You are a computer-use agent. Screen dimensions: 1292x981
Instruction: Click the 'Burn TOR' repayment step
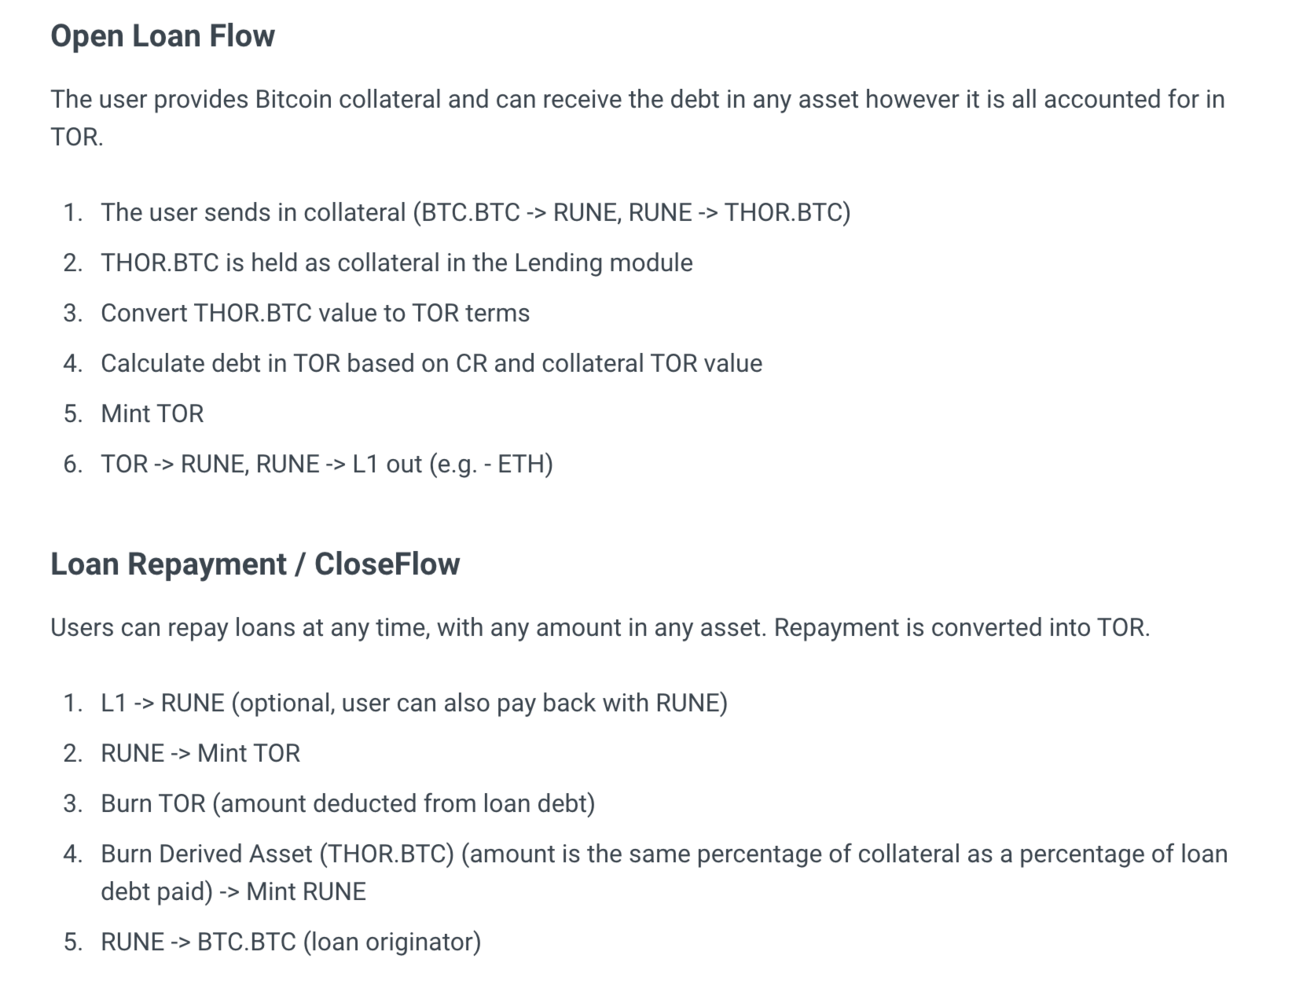point(348,804)
